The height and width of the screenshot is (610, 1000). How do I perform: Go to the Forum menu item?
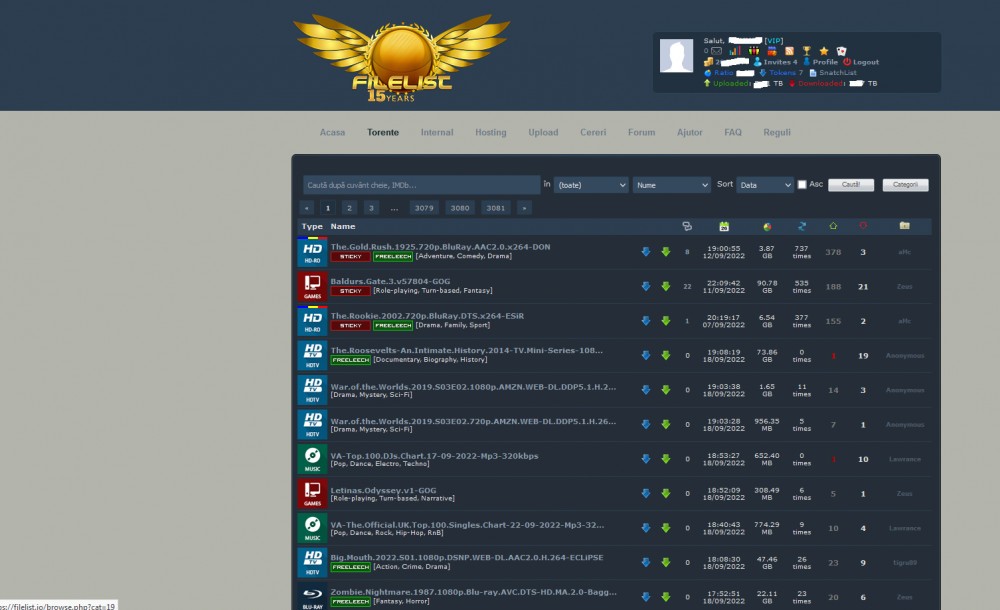coord(641,132)
